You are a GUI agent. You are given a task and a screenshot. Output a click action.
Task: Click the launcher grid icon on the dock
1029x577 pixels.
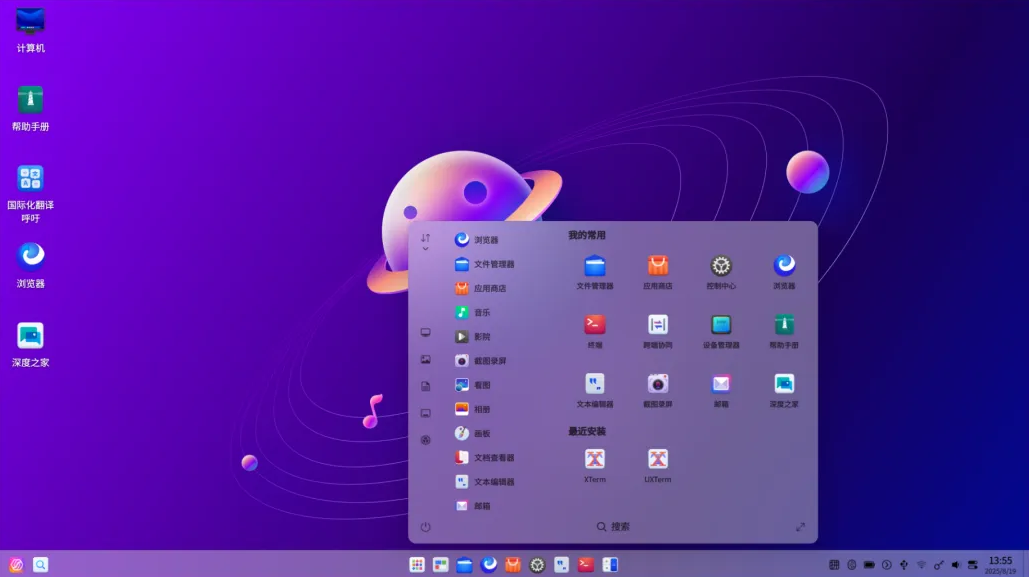coord(417,565)
